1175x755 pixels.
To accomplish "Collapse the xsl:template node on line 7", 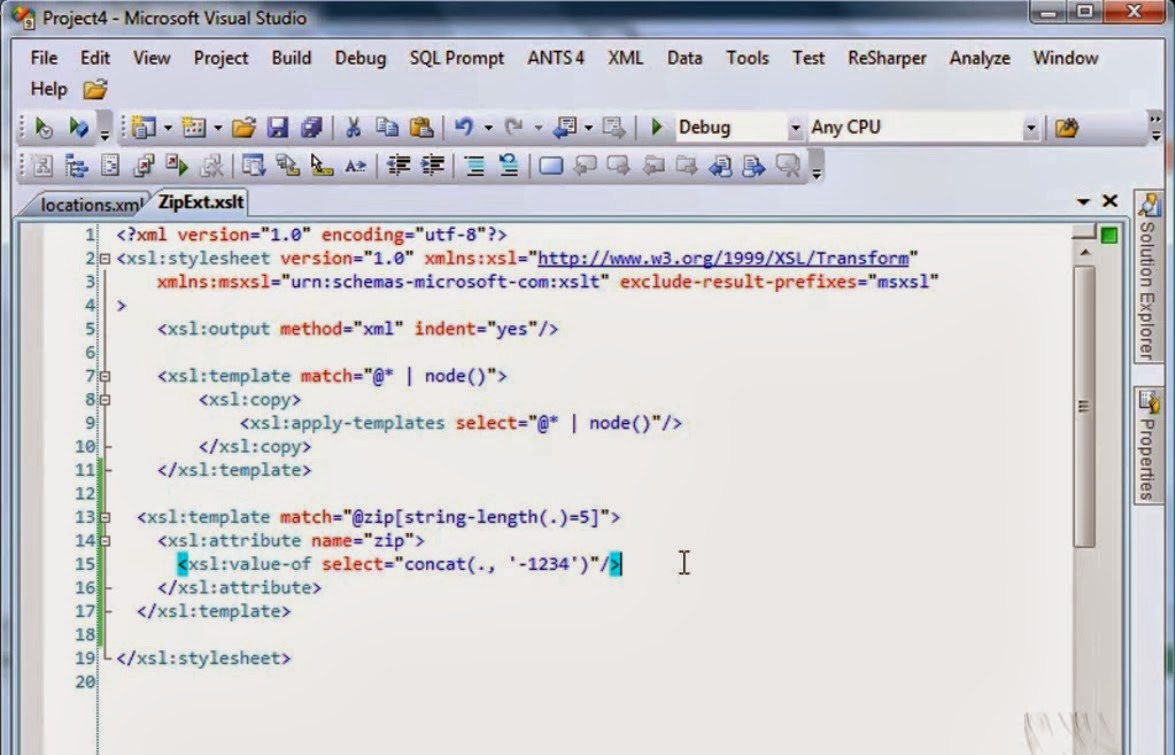I will (x=105, y=376).
